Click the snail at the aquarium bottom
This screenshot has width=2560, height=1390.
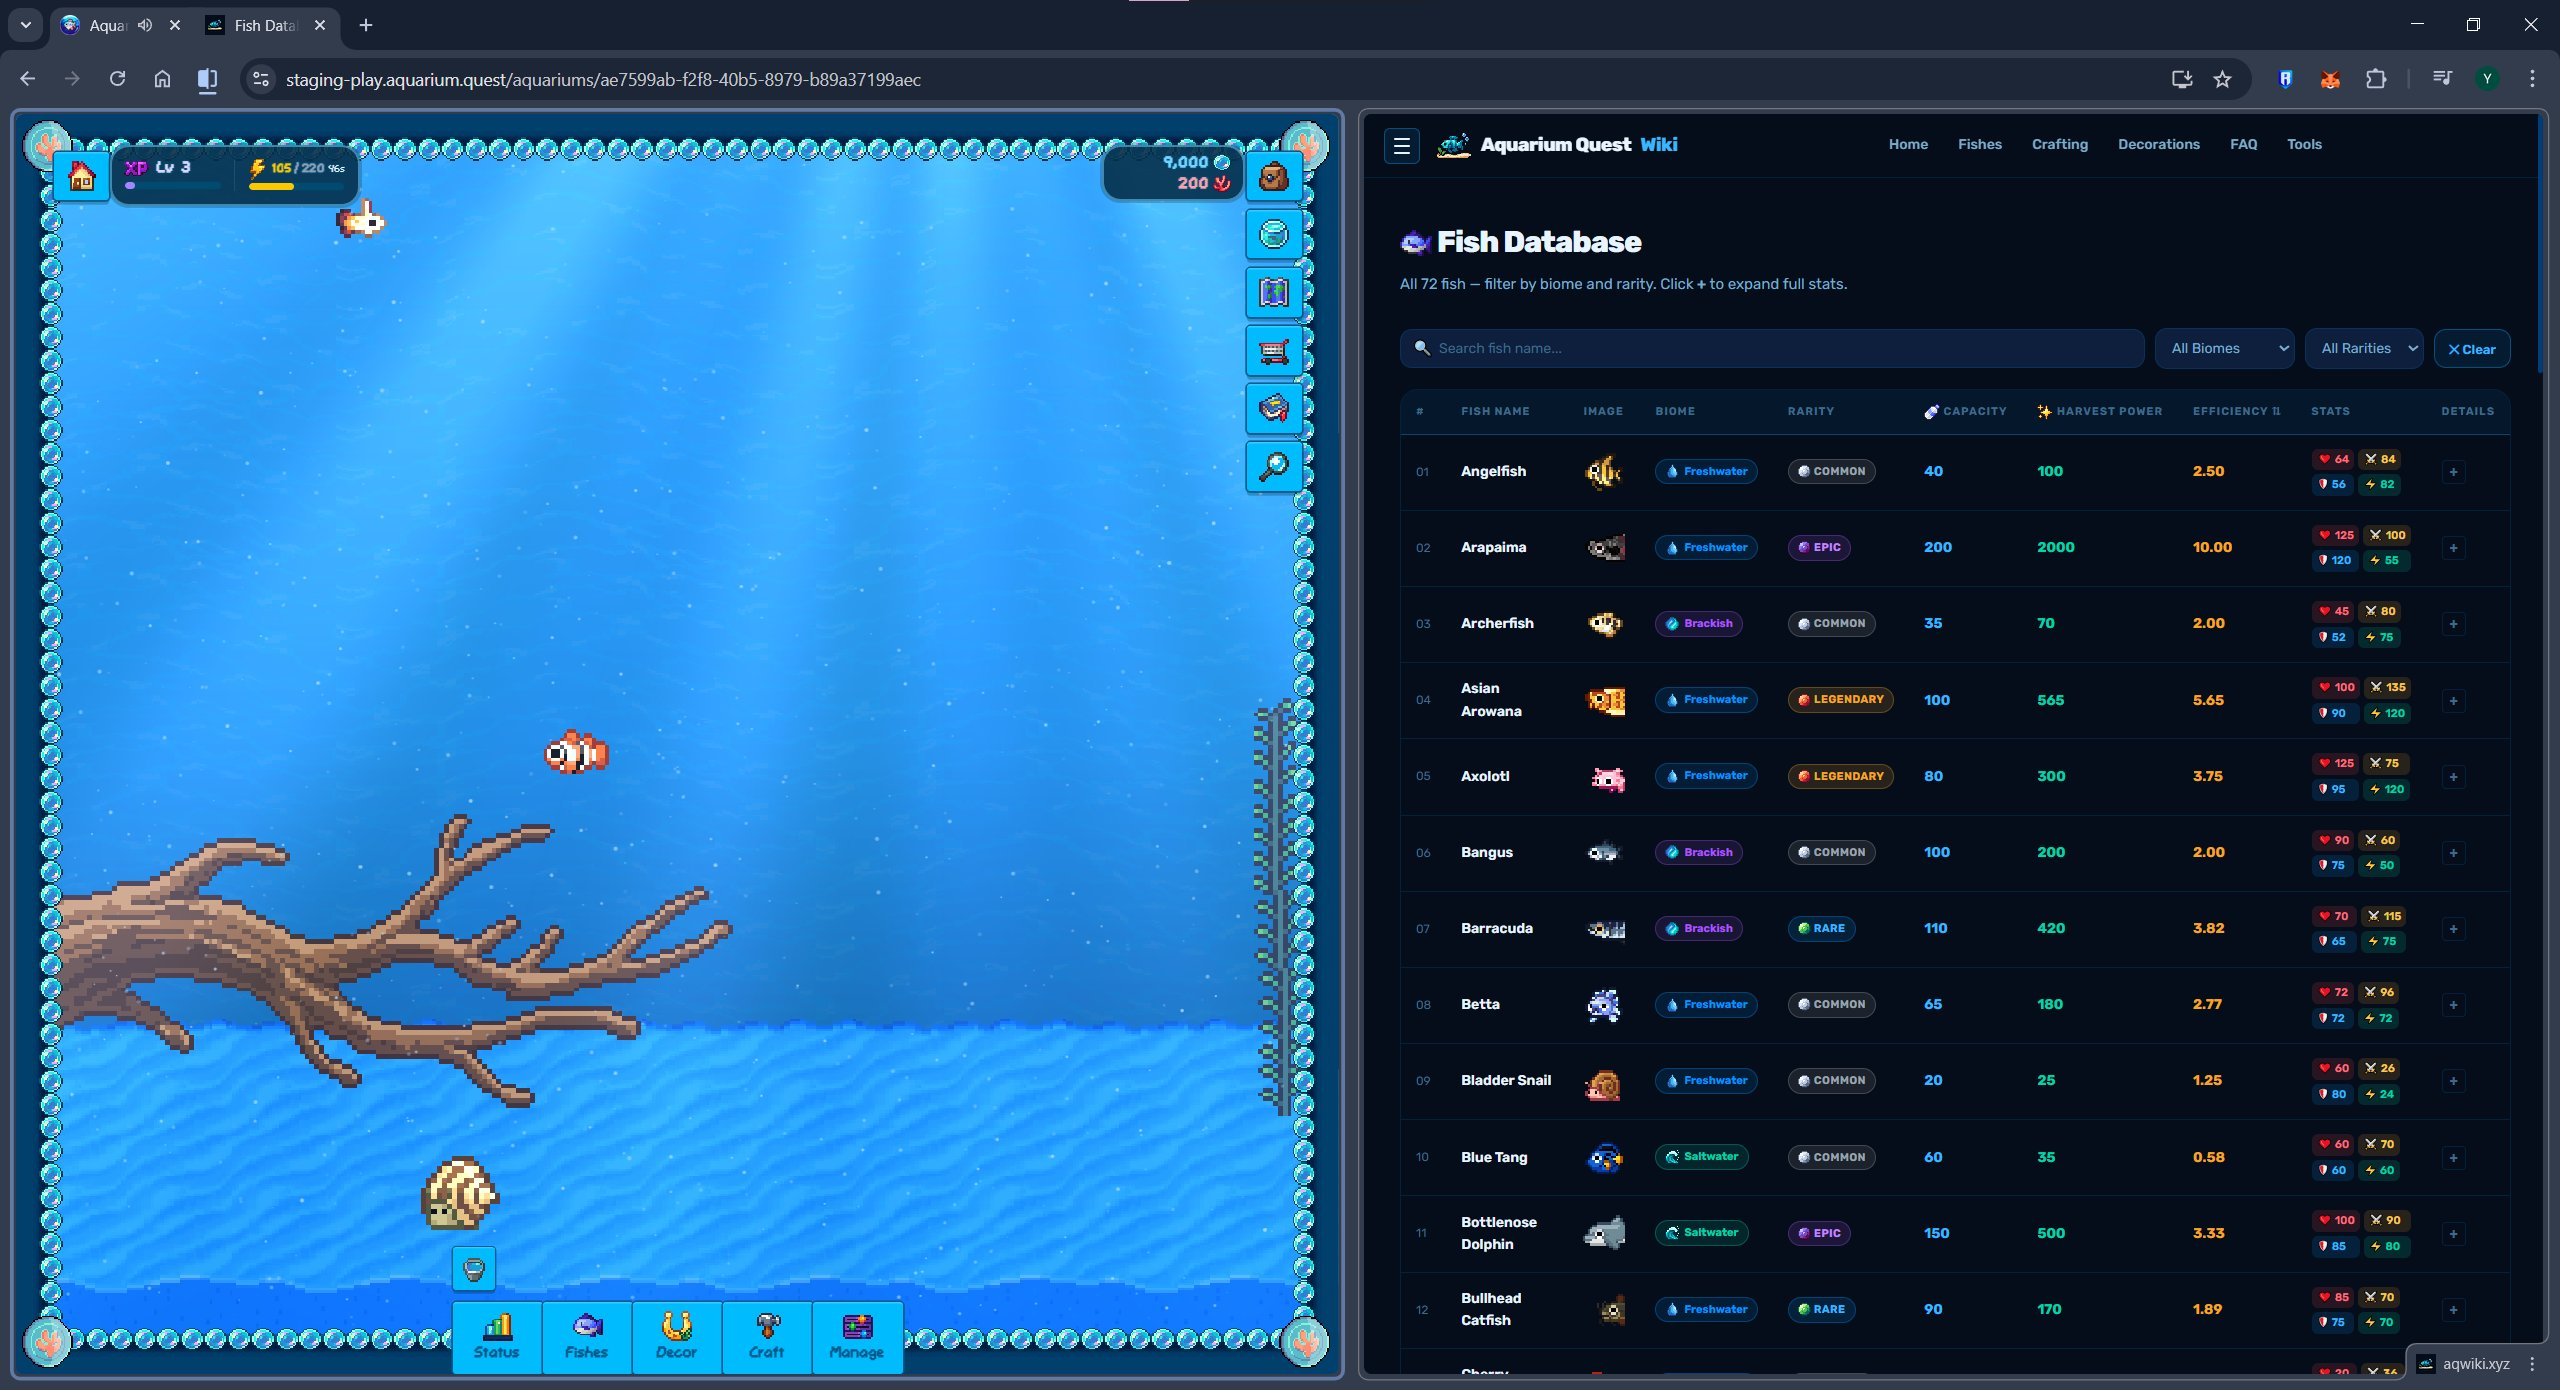click(459, 1193)
